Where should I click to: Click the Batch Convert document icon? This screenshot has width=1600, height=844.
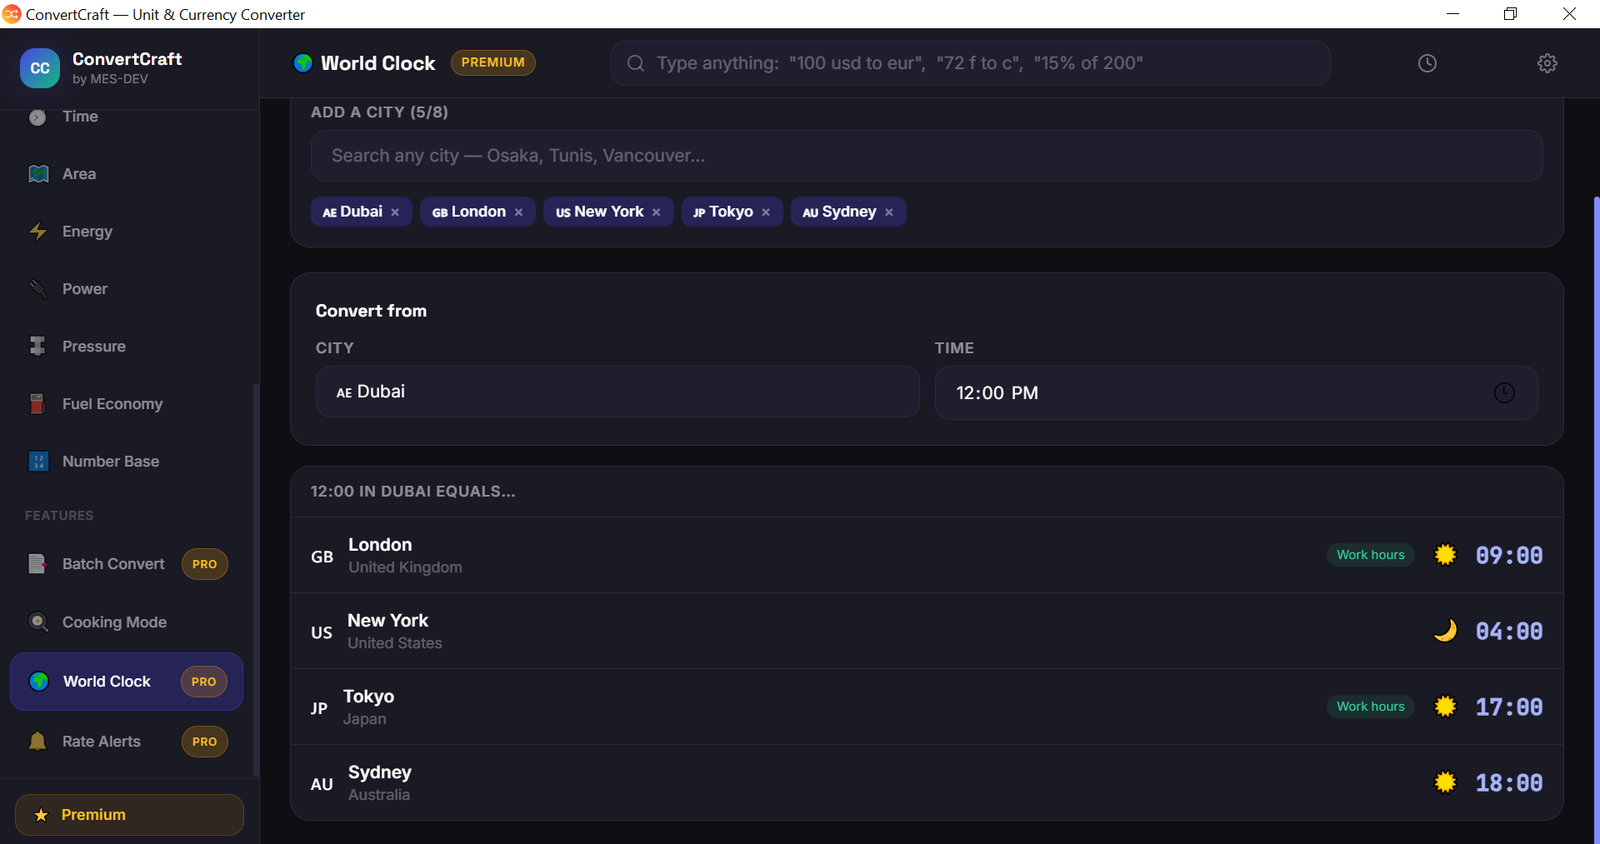38,564
